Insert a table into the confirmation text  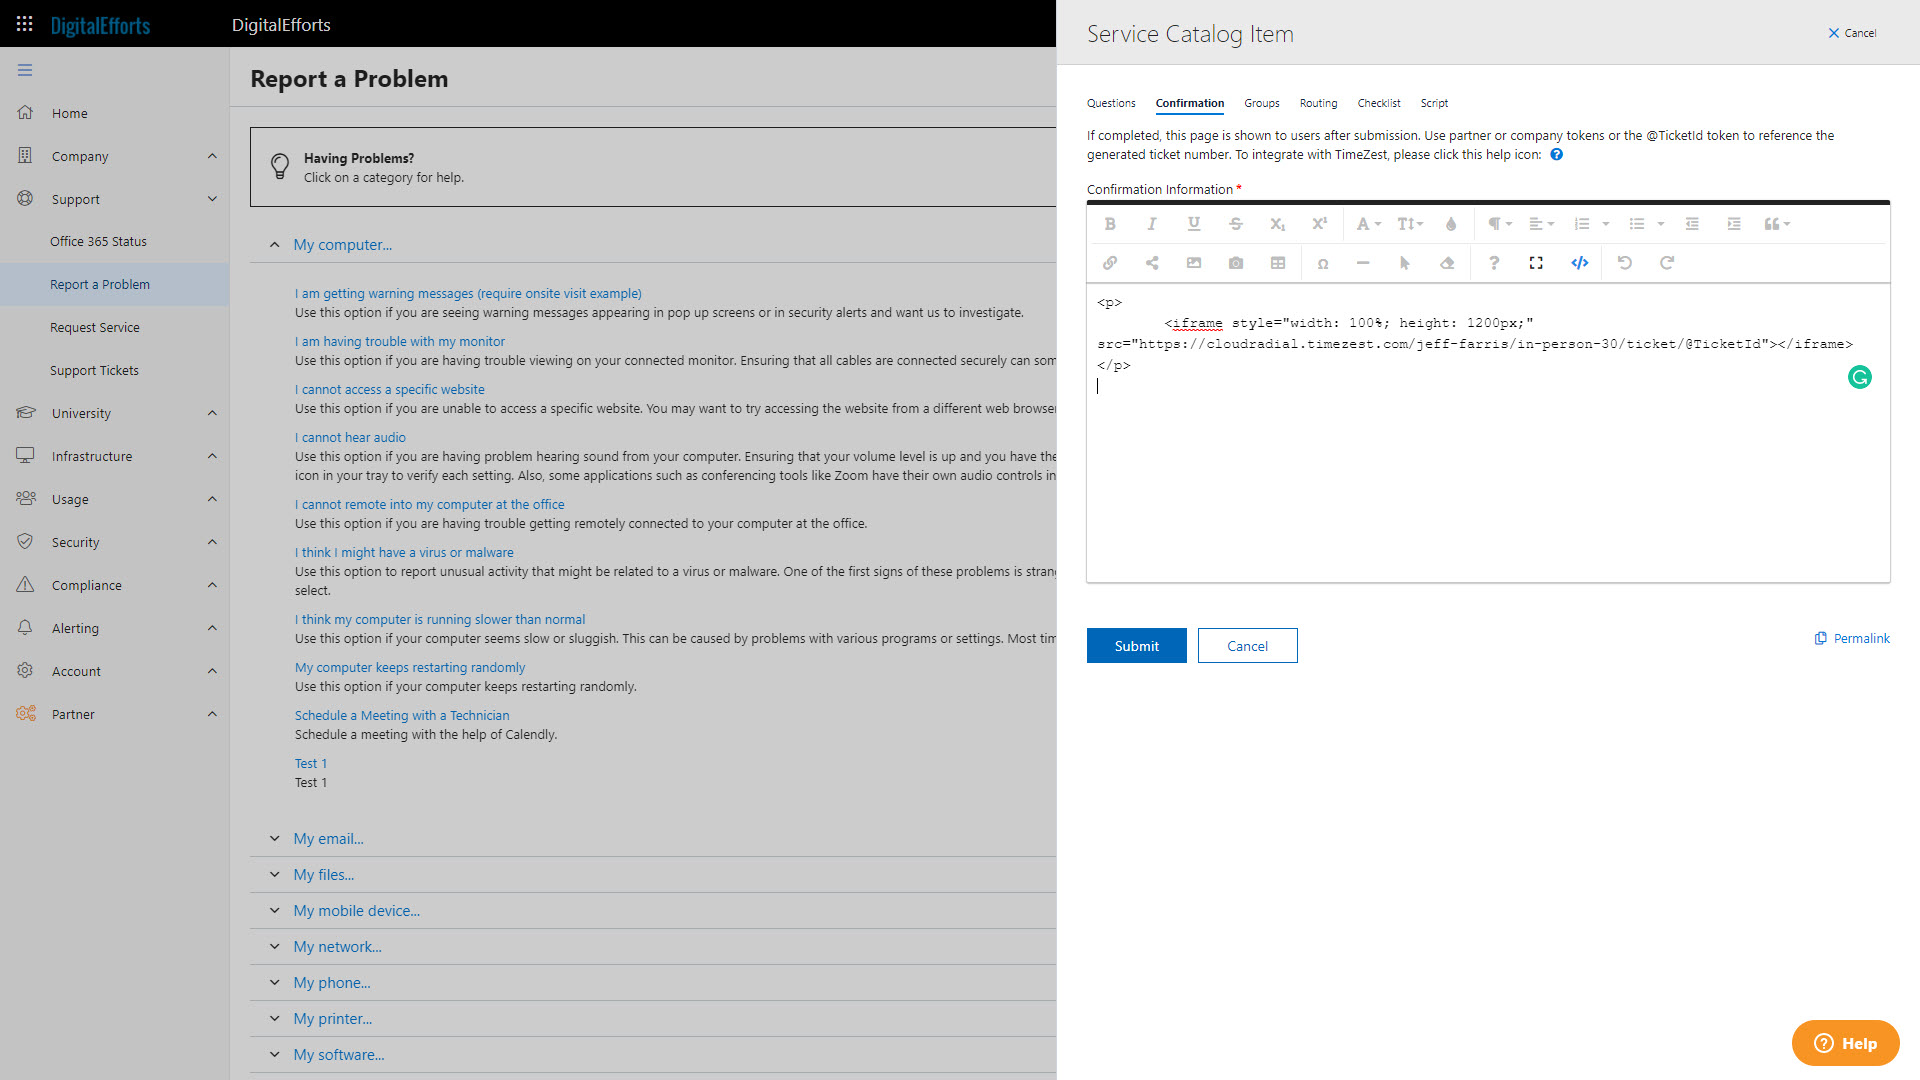[1277, 262]
